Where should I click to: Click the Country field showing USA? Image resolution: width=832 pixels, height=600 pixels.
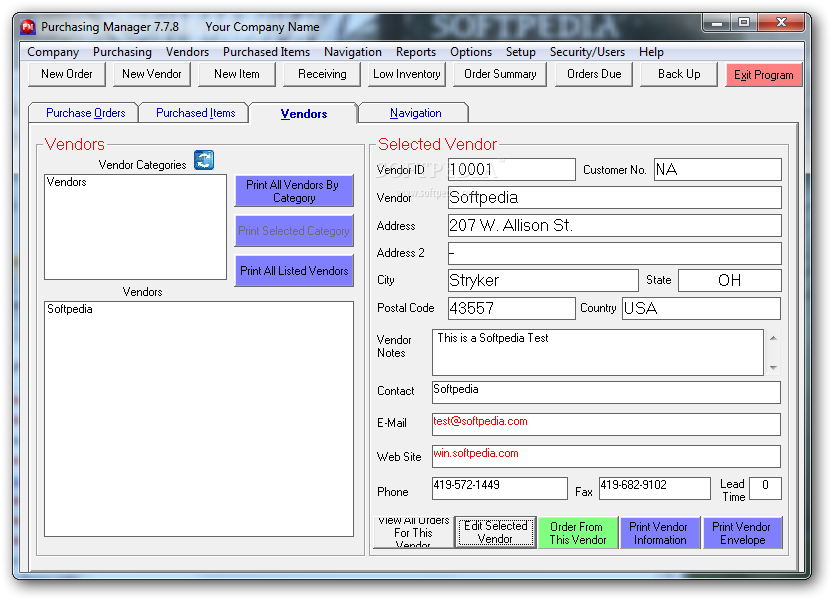[701, 308]
